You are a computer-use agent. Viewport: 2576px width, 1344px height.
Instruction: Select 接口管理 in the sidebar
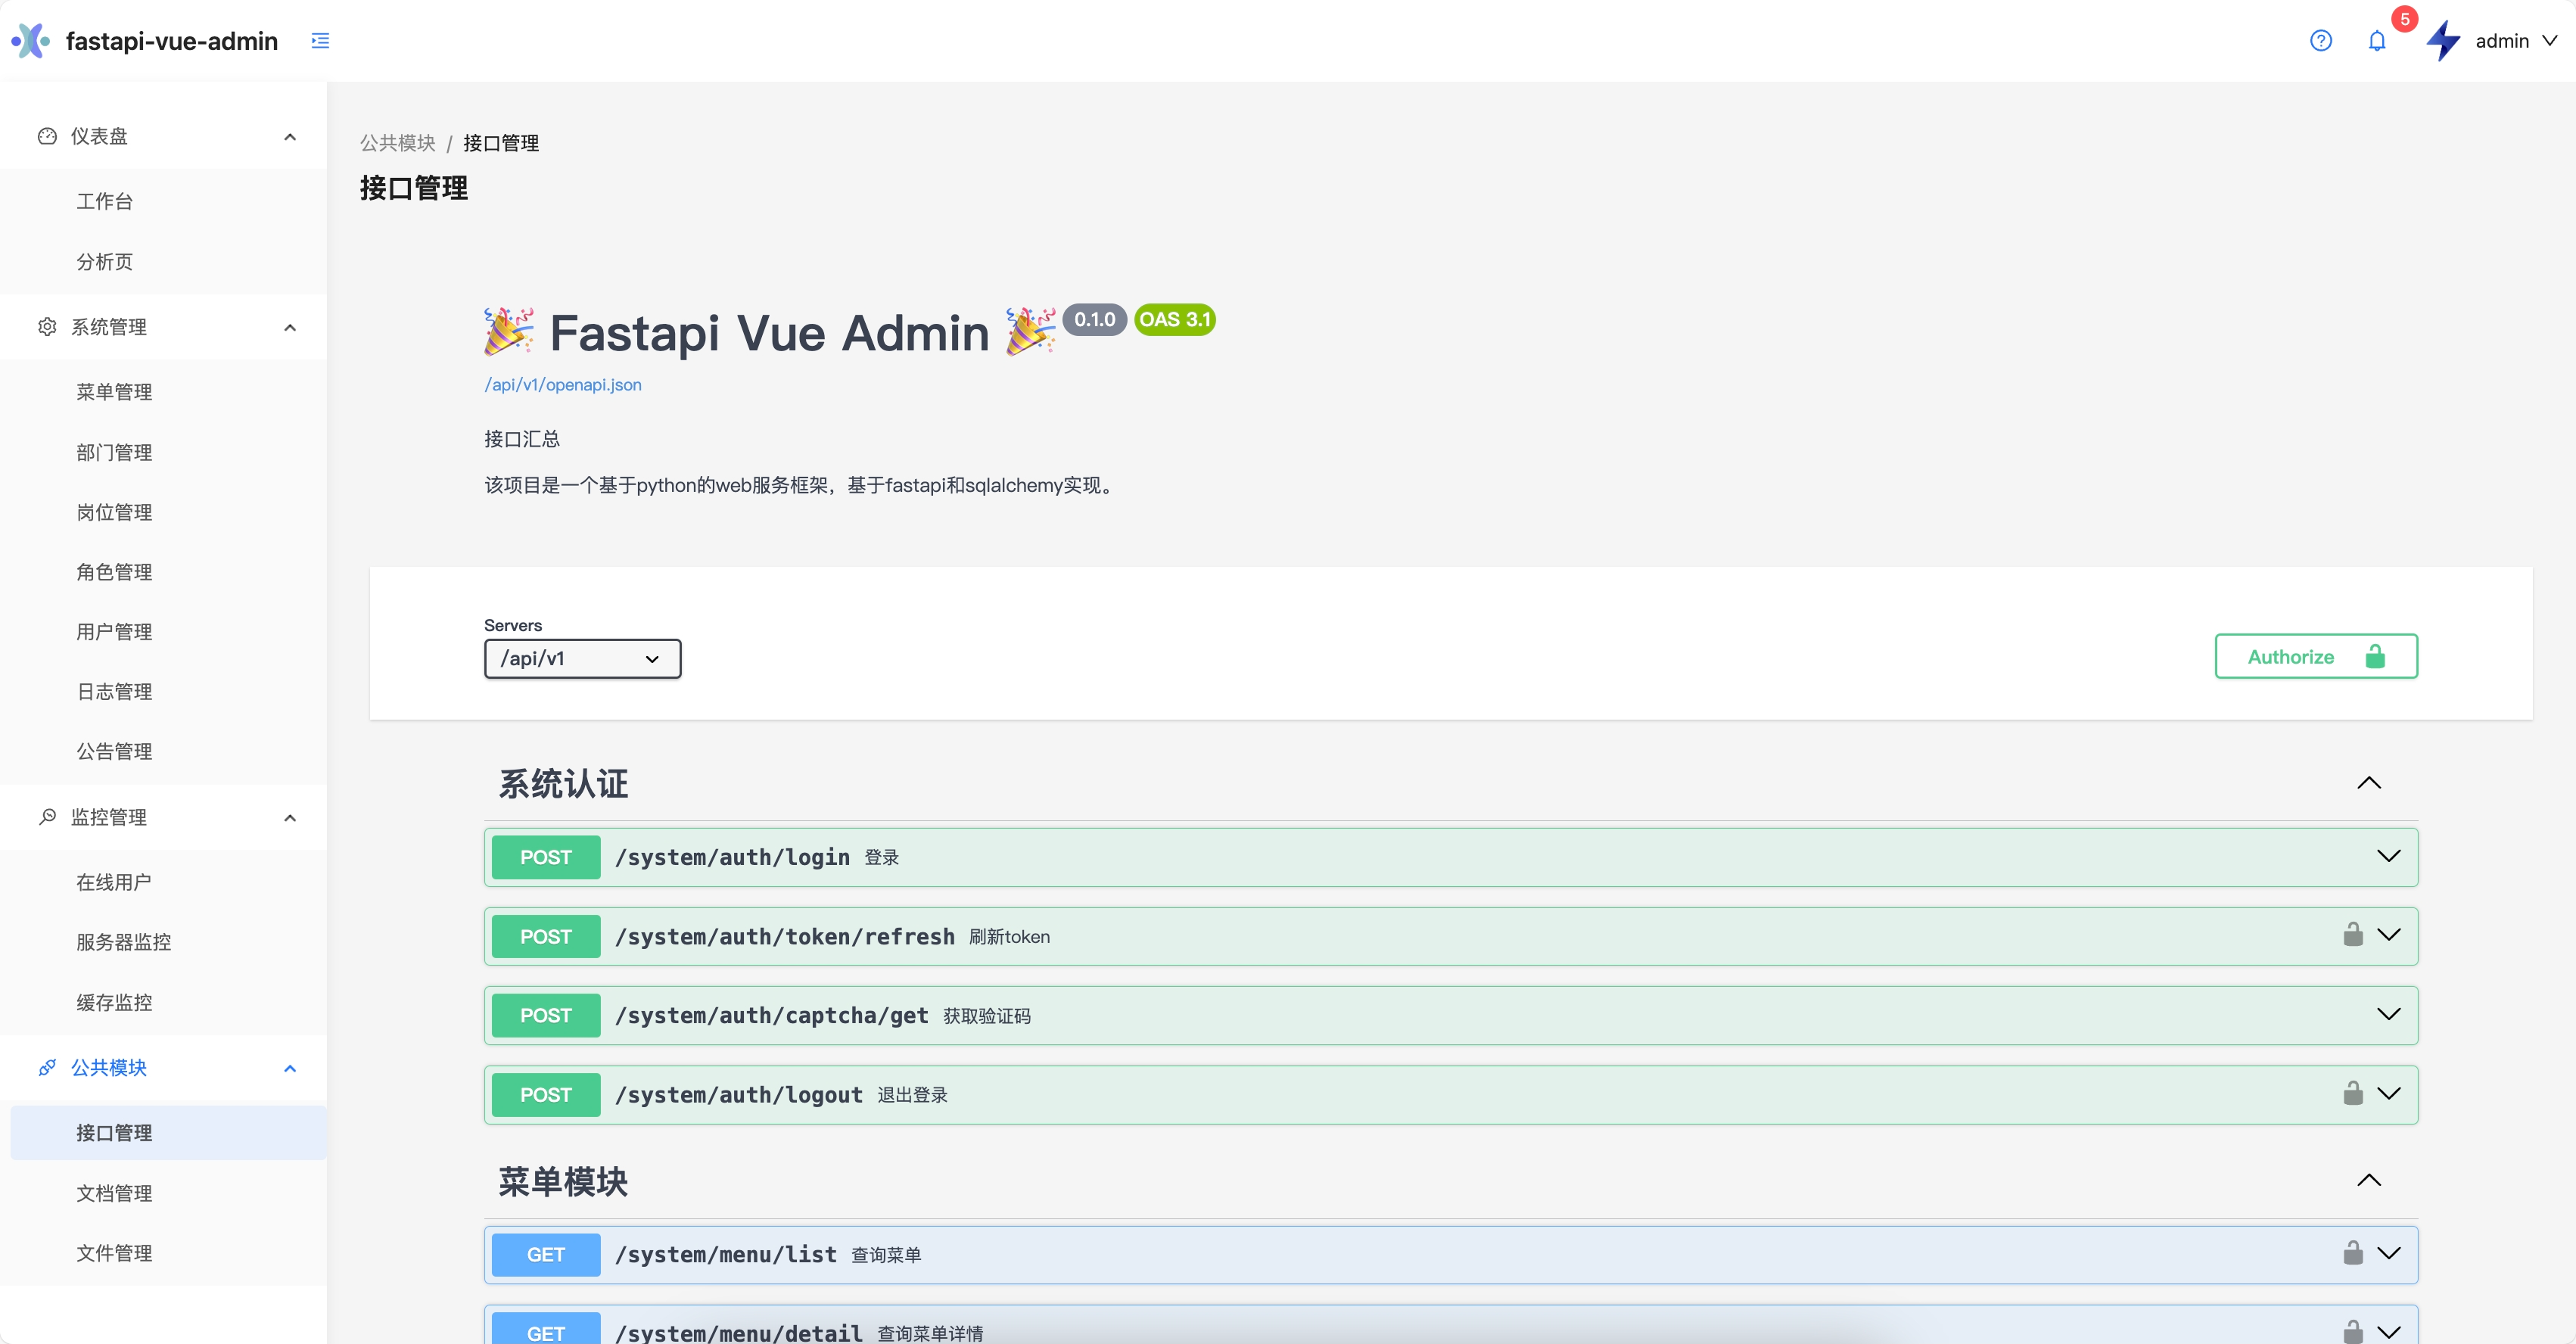tap(168, 1133)
